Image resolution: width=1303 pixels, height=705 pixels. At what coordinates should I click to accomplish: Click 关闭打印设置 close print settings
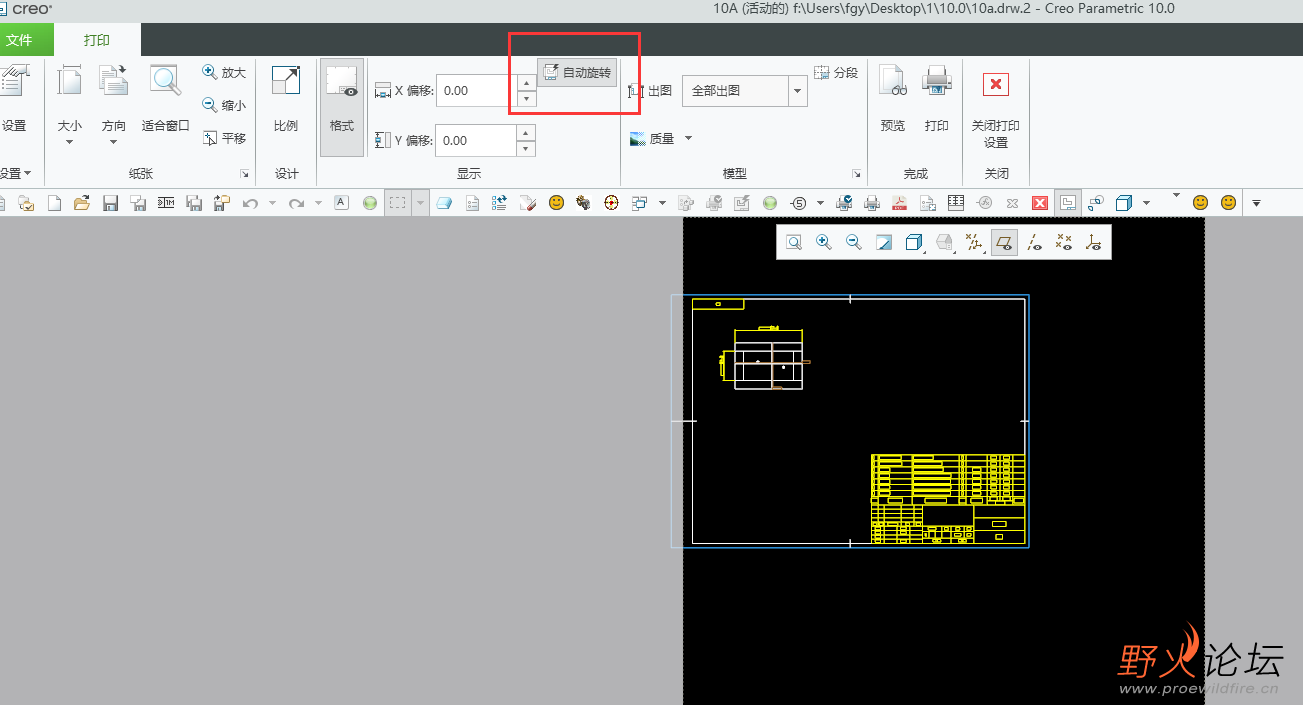[996, 108]
